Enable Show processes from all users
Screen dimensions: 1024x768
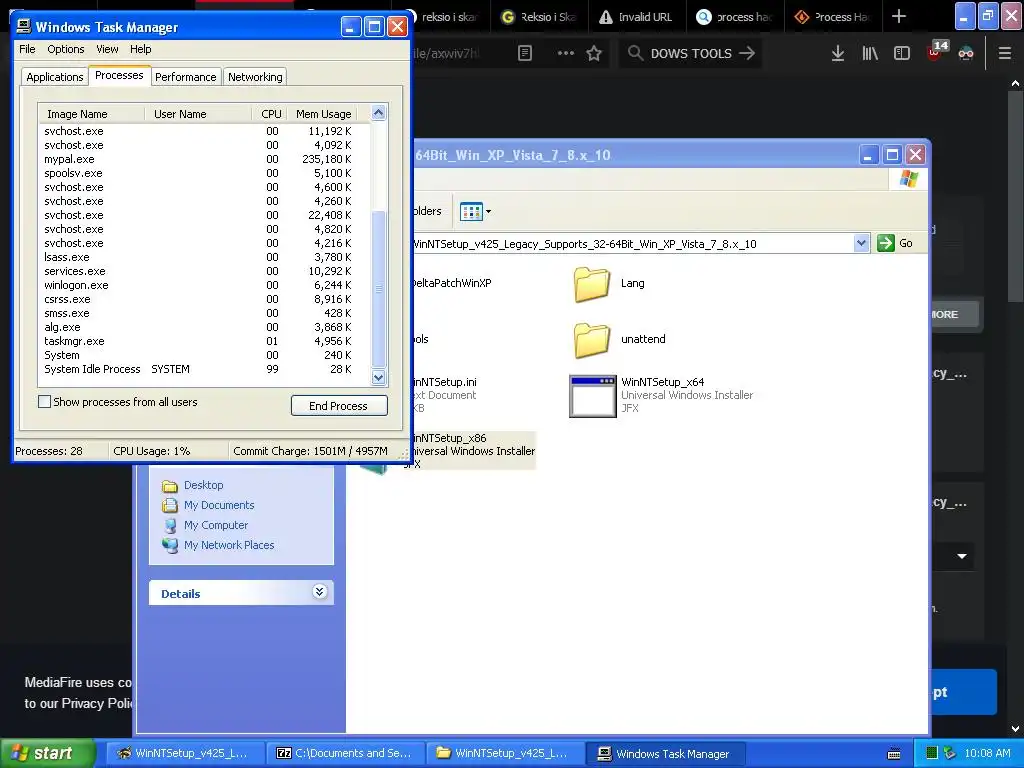pos(44,402)
